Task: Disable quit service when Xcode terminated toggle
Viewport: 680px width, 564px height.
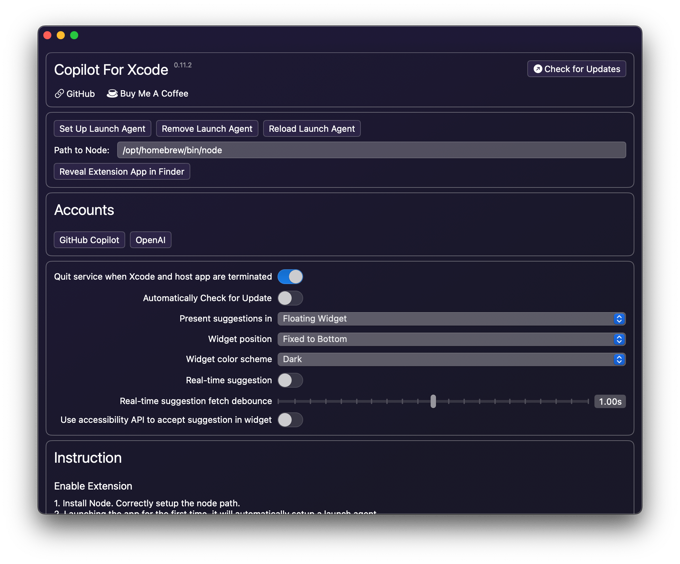Action: (x=290, y=277)
